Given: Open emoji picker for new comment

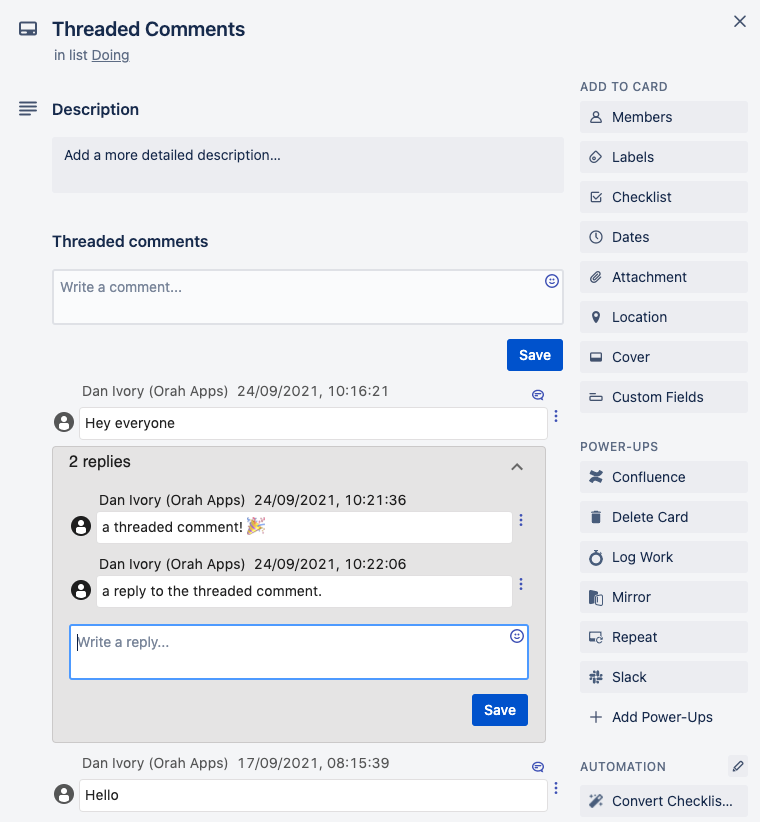Looking at the screenshot, I should point(551,281).
